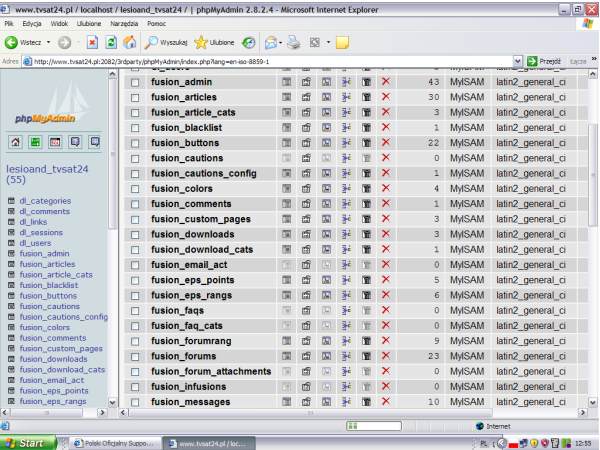Click the Wstecz back button
The image size is (600, 450).
[23, 42]
